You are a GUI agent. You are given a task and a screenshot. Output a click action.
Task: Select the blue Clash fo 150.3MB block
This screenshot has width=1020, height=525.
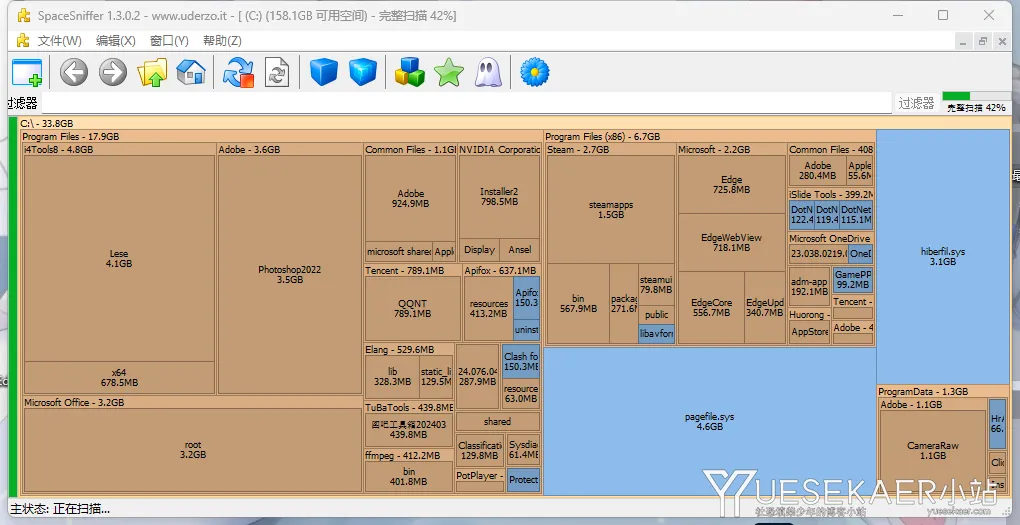[x=521, y=361]
